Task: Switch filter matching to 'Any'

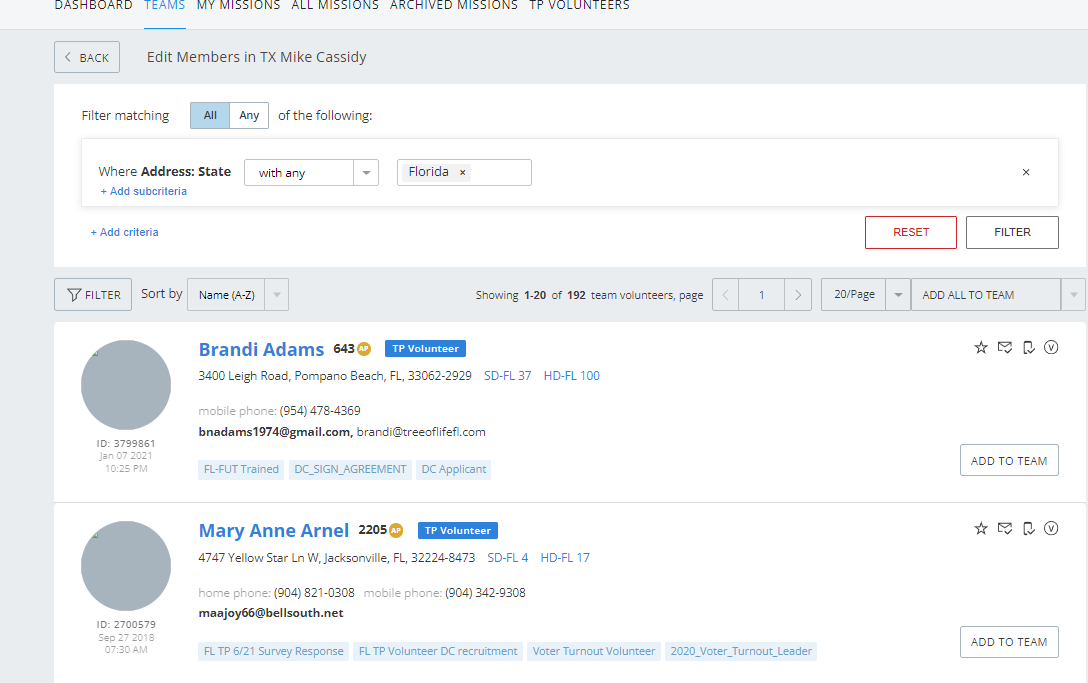Action: pos(249,115)
